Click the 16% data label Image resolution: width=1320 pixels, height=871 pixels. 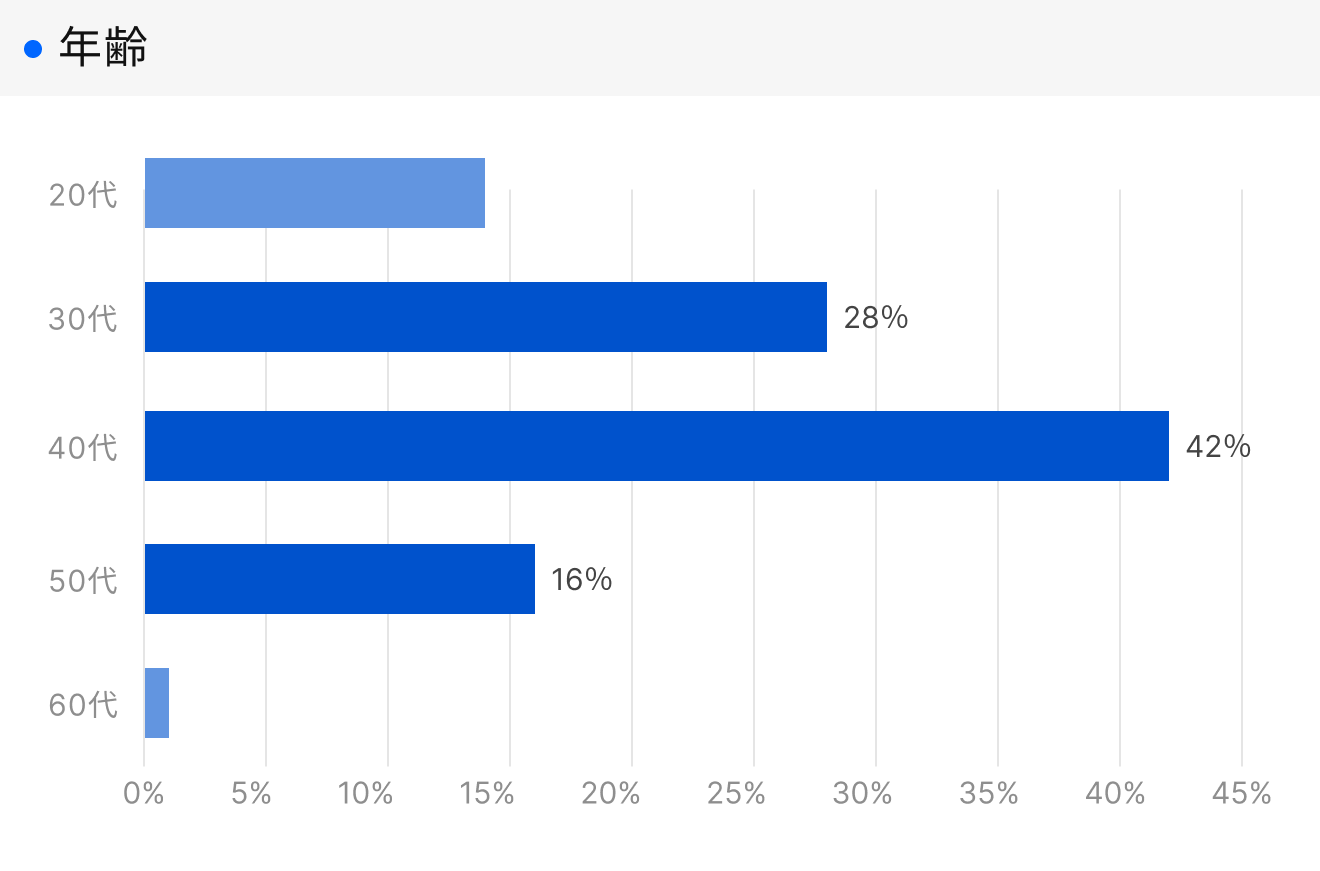581,580
